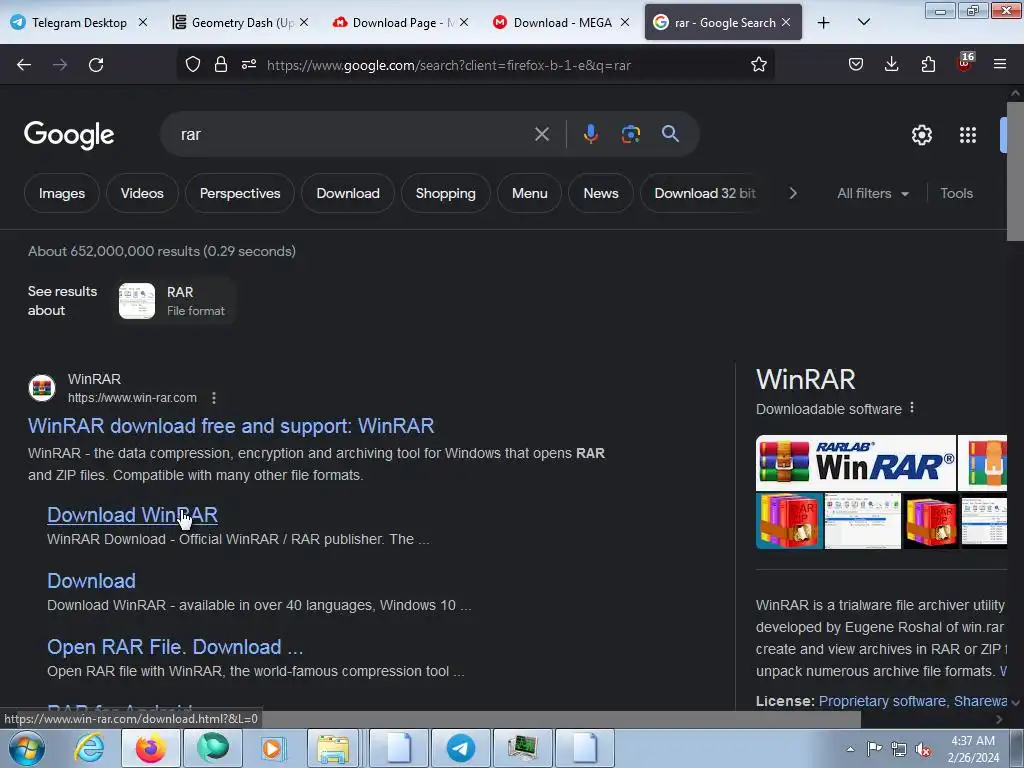Search by image with Google Lens icon
Image resolution: width=1024 pixels, height=768 pixels.
click(630, 134)
